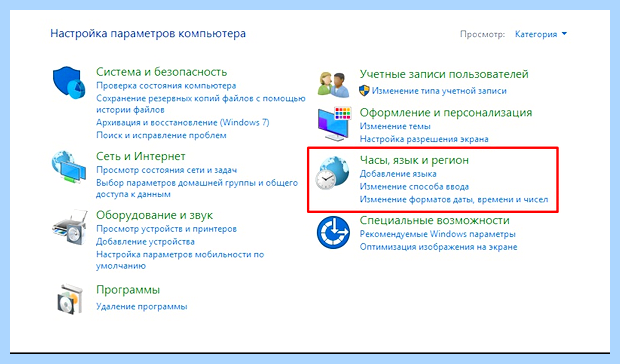Click the Clock, Language and Region globe icon
This screenshot has height=364, width=620.
tap(332, 173)
